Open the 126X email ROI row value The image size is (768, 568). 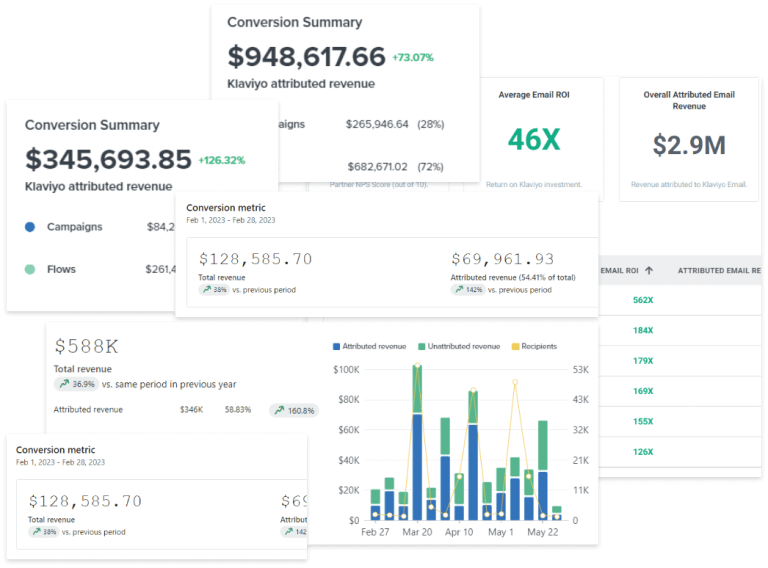642,452
